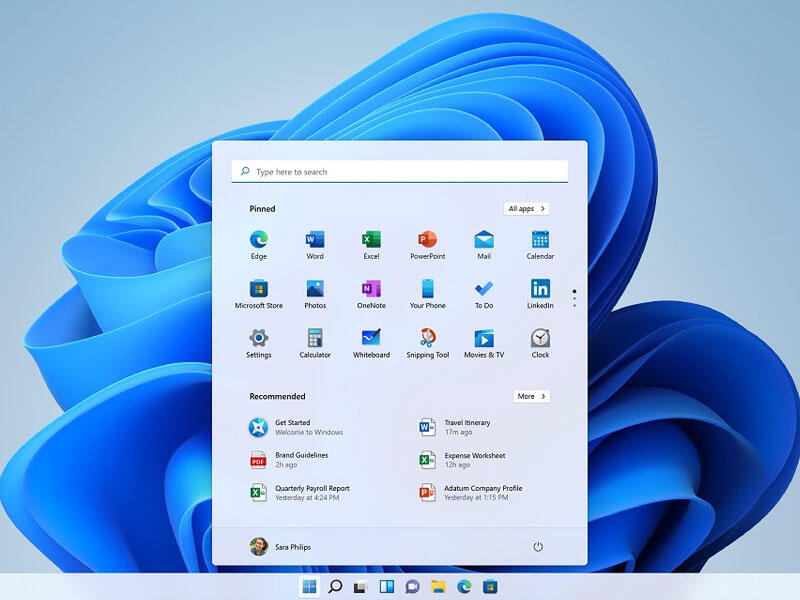
Task: Launch the Snipping Tool
Action: point(428,343)
